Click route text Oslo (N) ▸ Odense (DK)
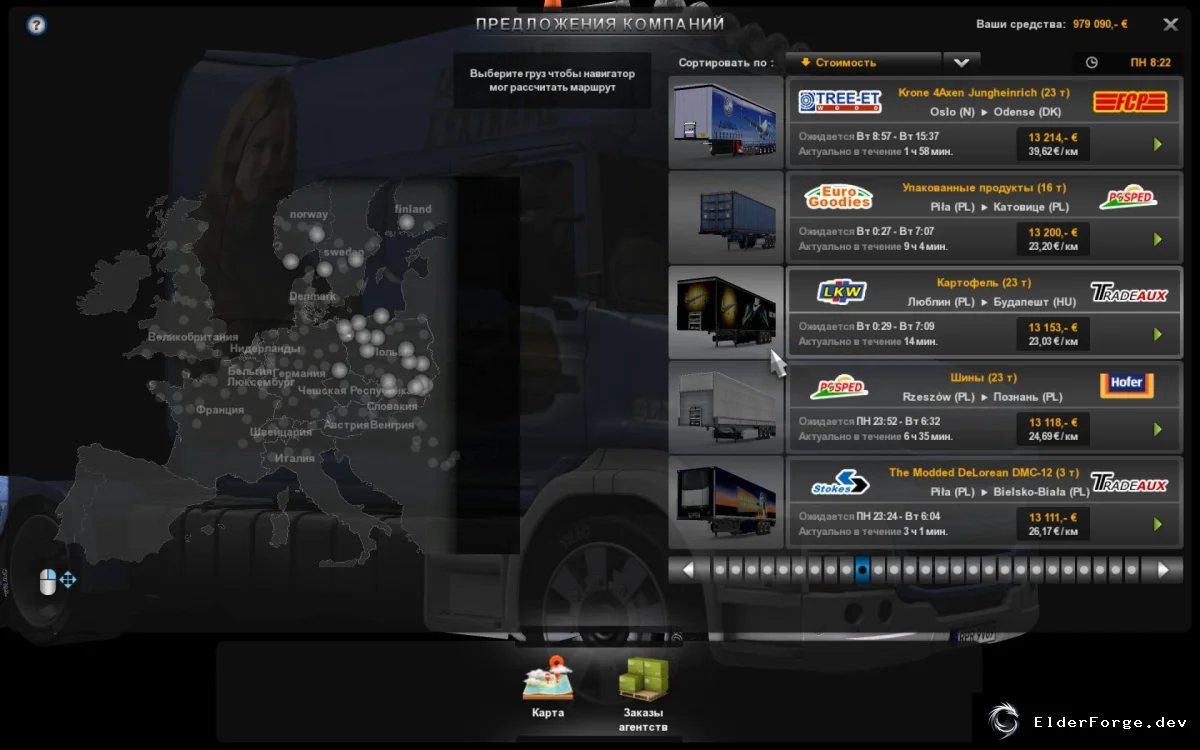Image resolution: width=1200 pixels, height=750 pixels. point(996,112)
